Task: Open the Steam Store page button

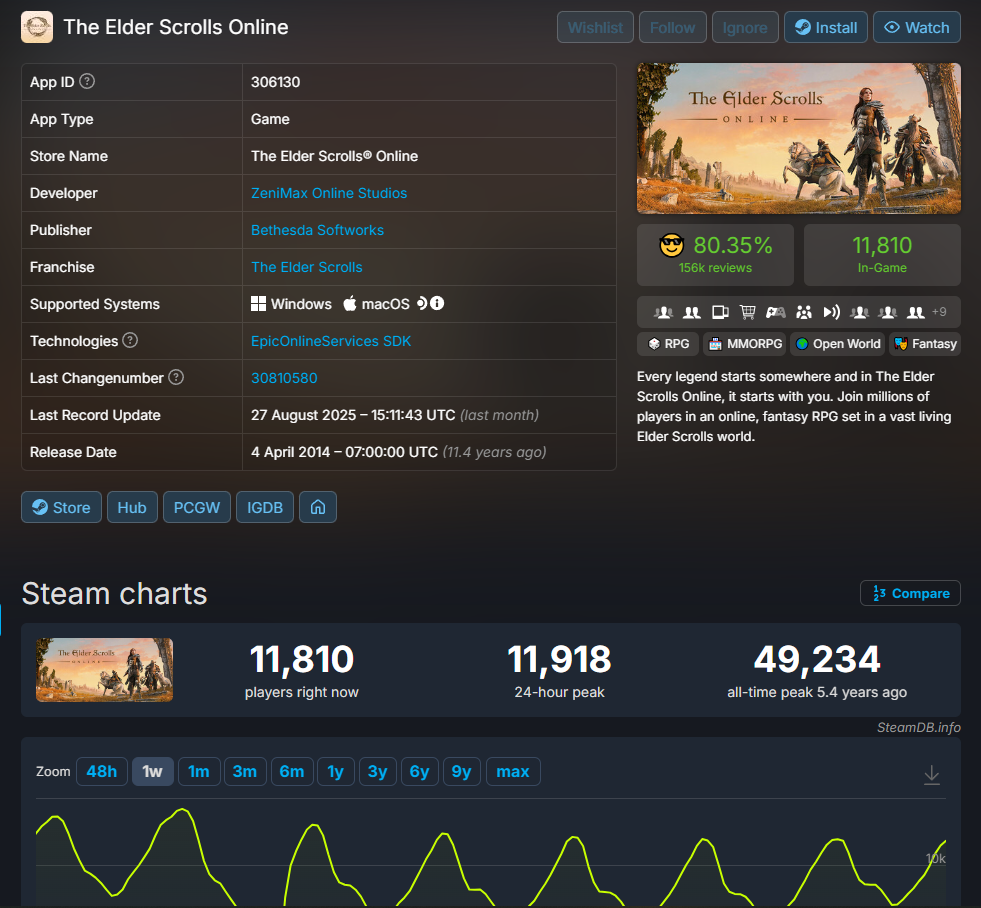Action: [x=61, y=507]
